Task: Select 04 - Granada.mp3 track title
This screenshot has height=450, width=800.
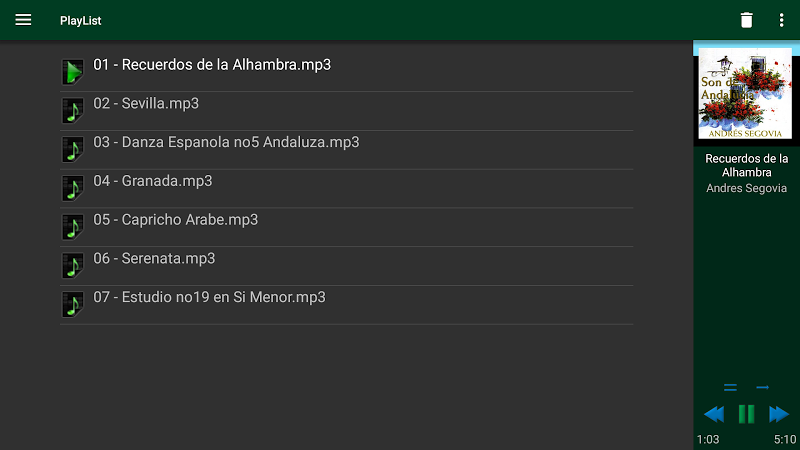Action: (x=153, y=181)
